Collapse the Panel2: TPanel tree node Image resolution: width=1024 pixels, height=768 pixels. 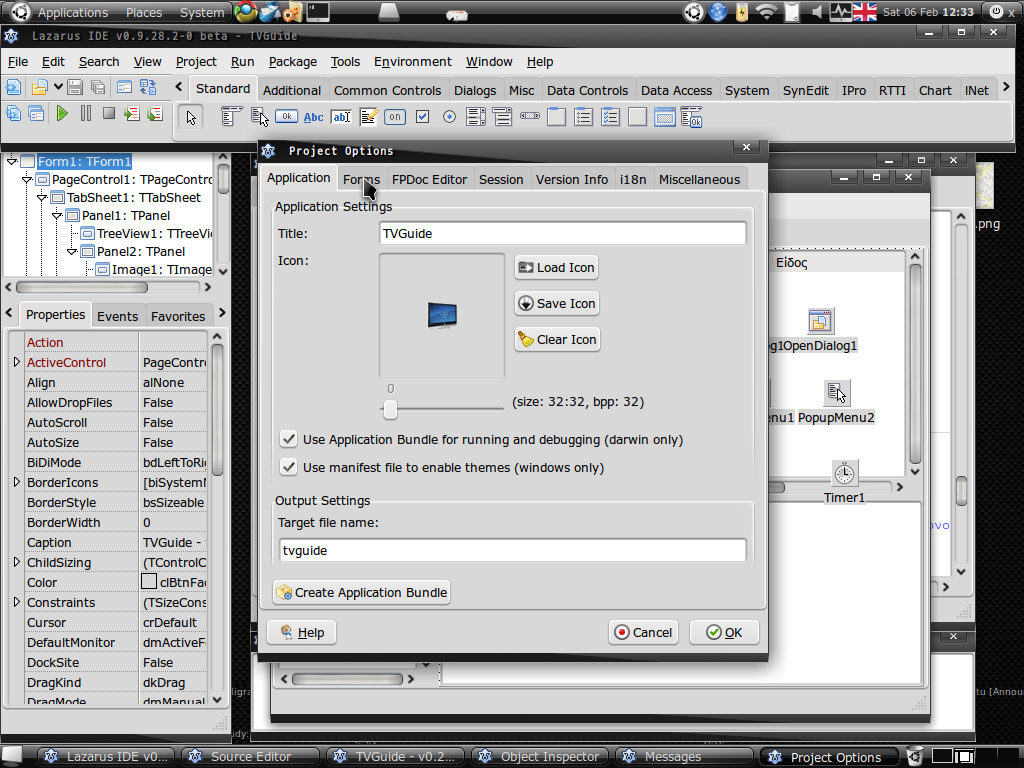[72, 251]
